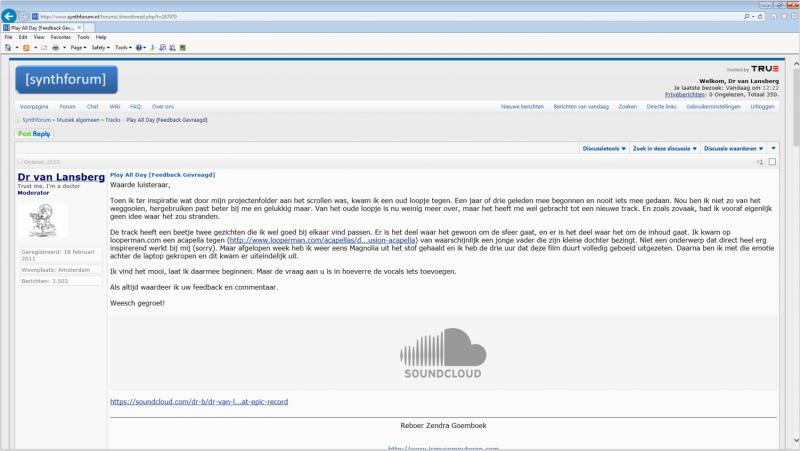Screen dimensions: 800x451
Task: Expand the RSS feeds dropdown arrow
Action: (x=35, y=47)
